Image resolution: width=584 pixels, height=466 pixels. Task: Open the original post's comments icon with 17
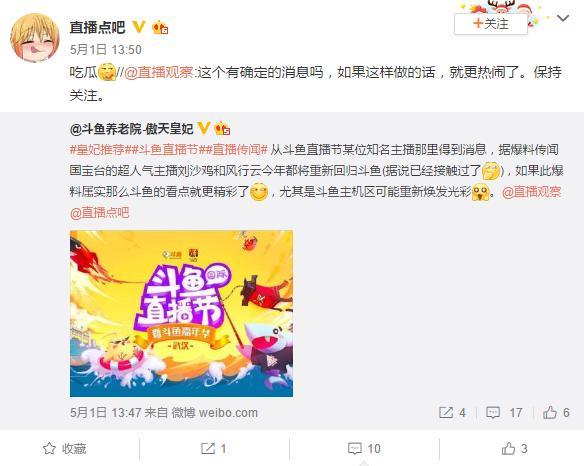click(504, 412)
